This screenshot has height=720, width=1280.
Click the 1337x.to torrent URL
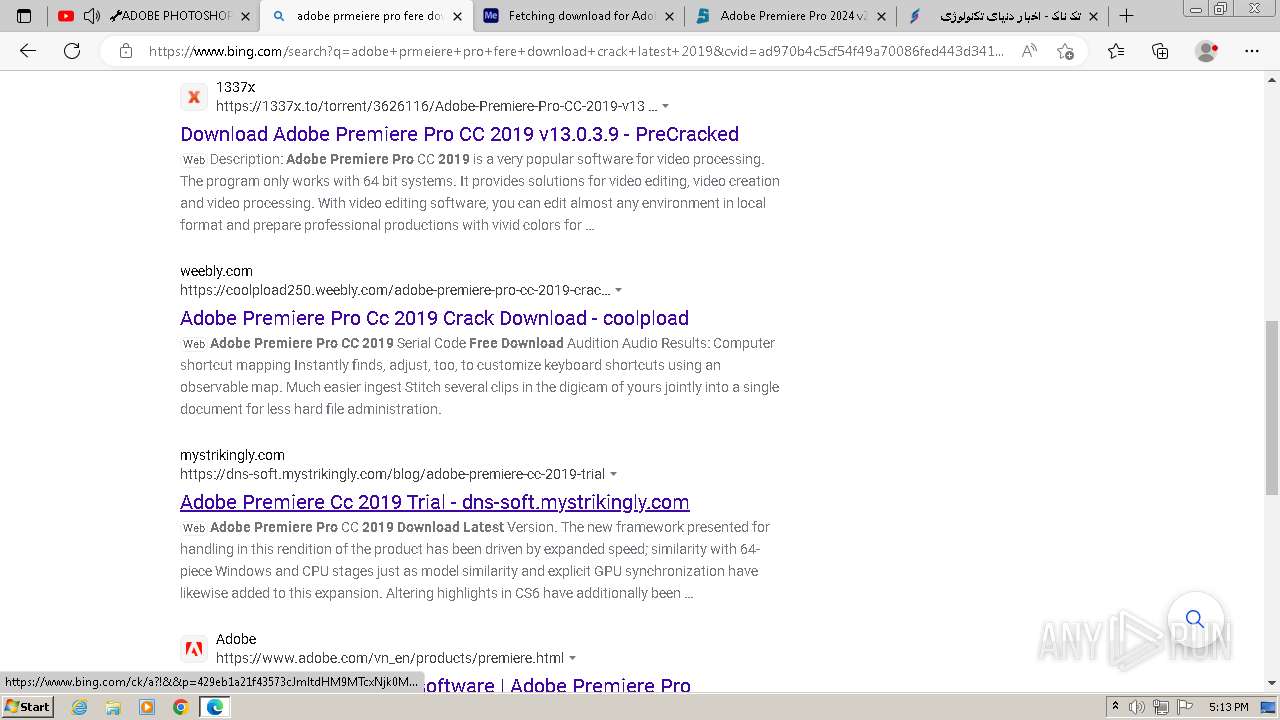coord(437,106)
